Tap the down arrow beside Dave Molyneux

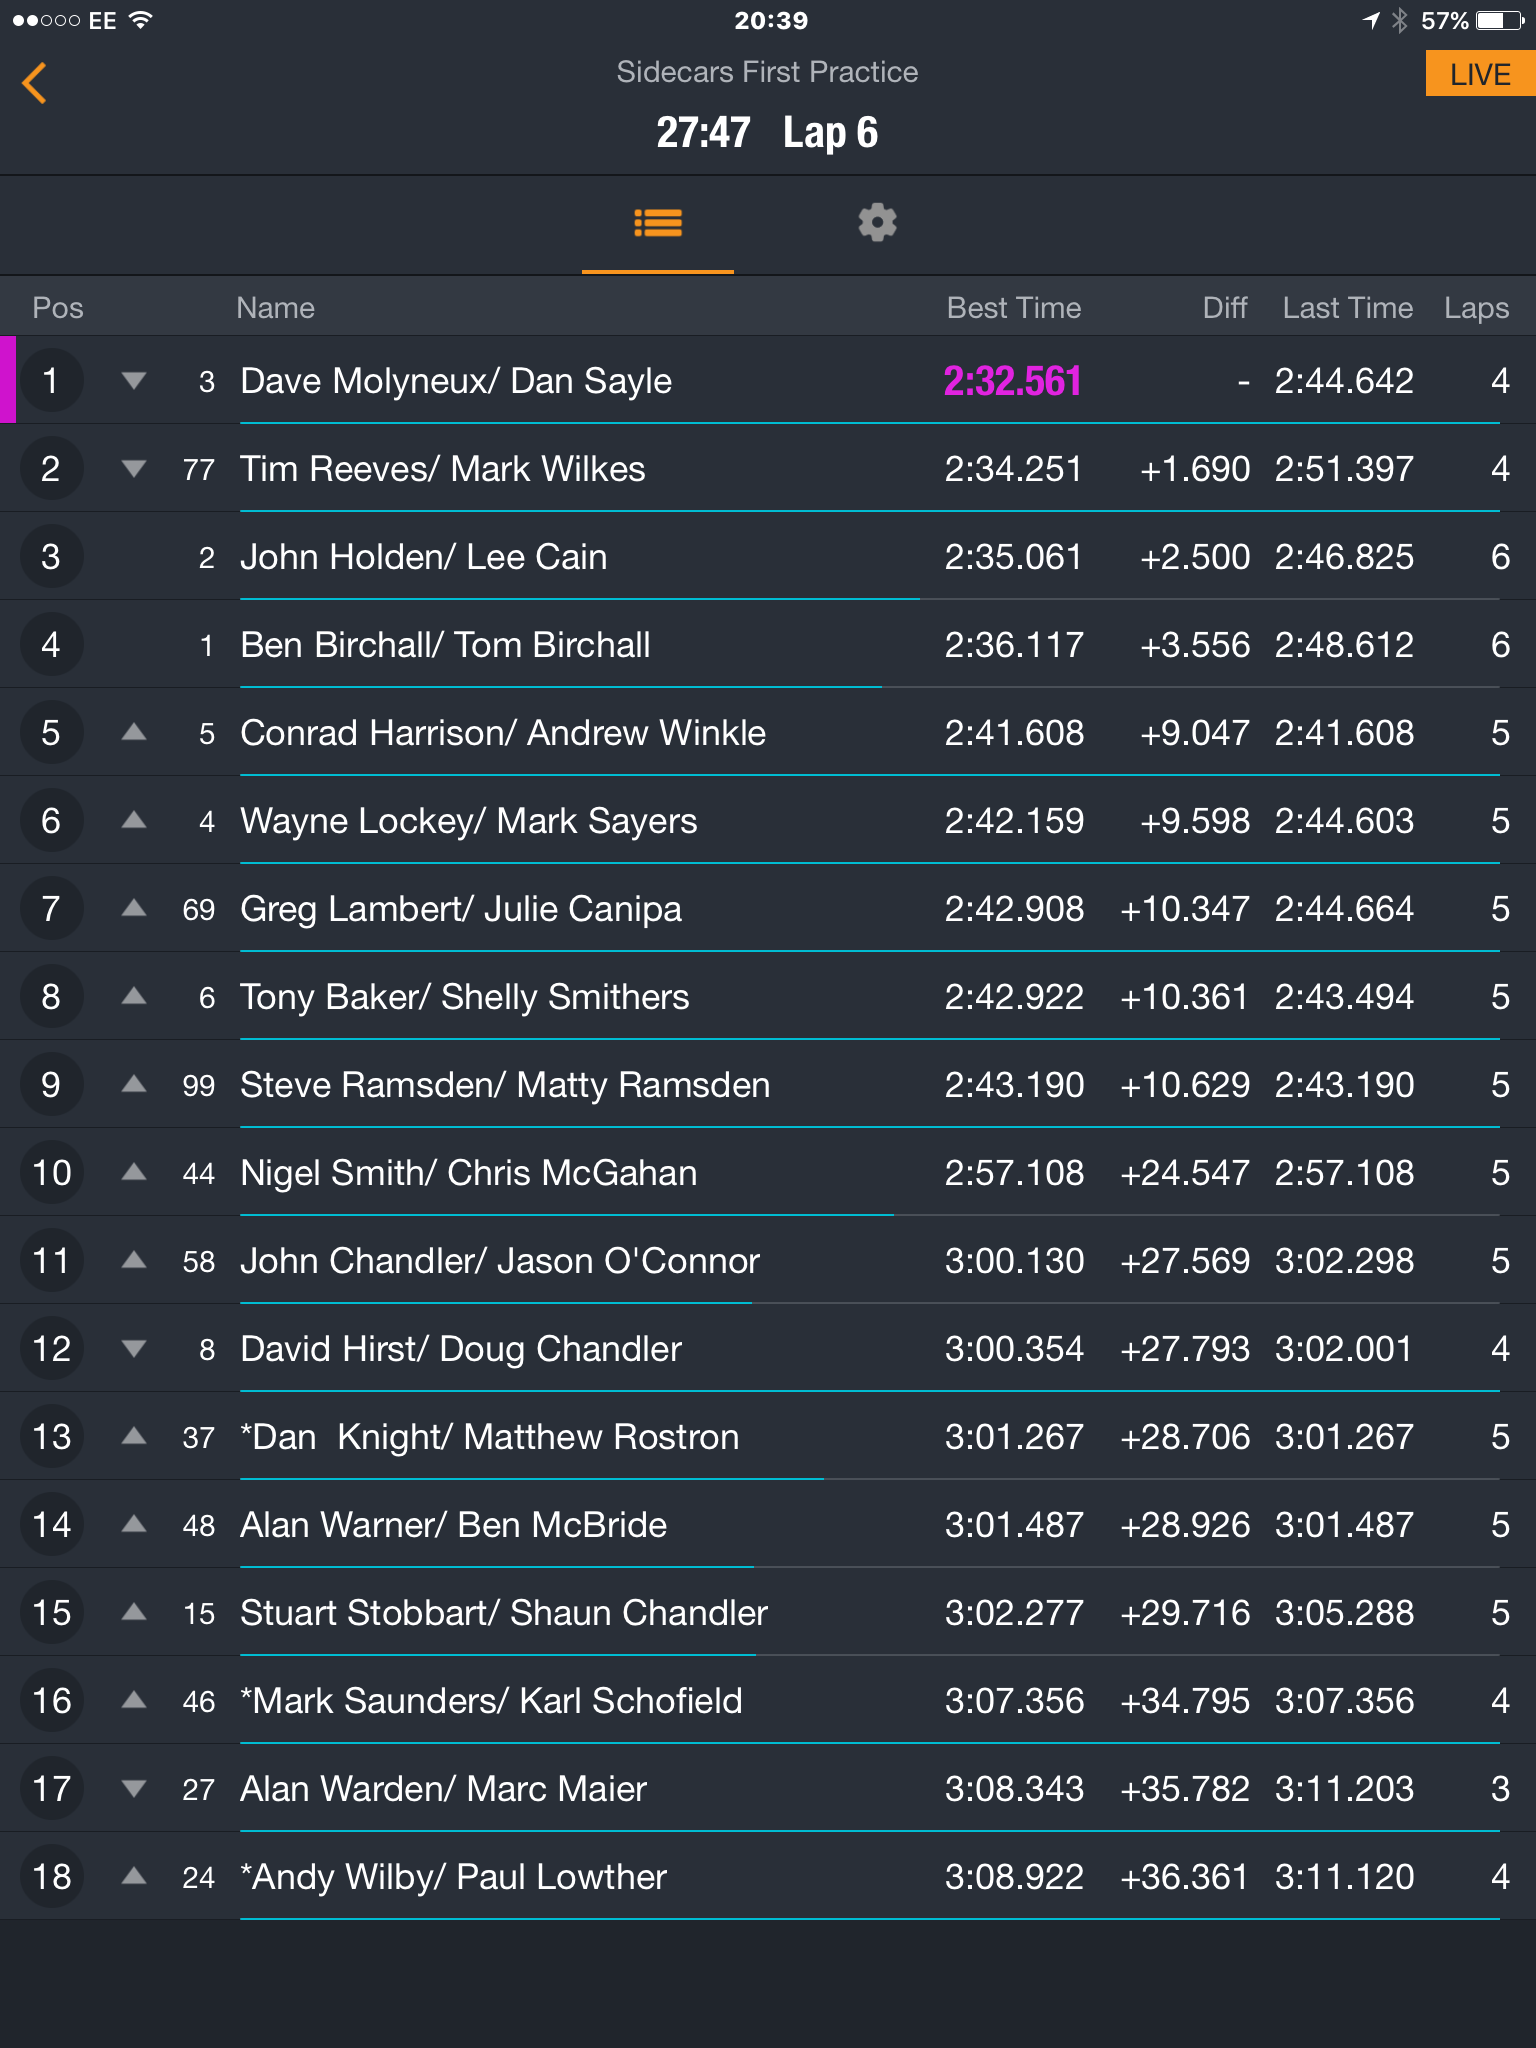click(134, 380)
